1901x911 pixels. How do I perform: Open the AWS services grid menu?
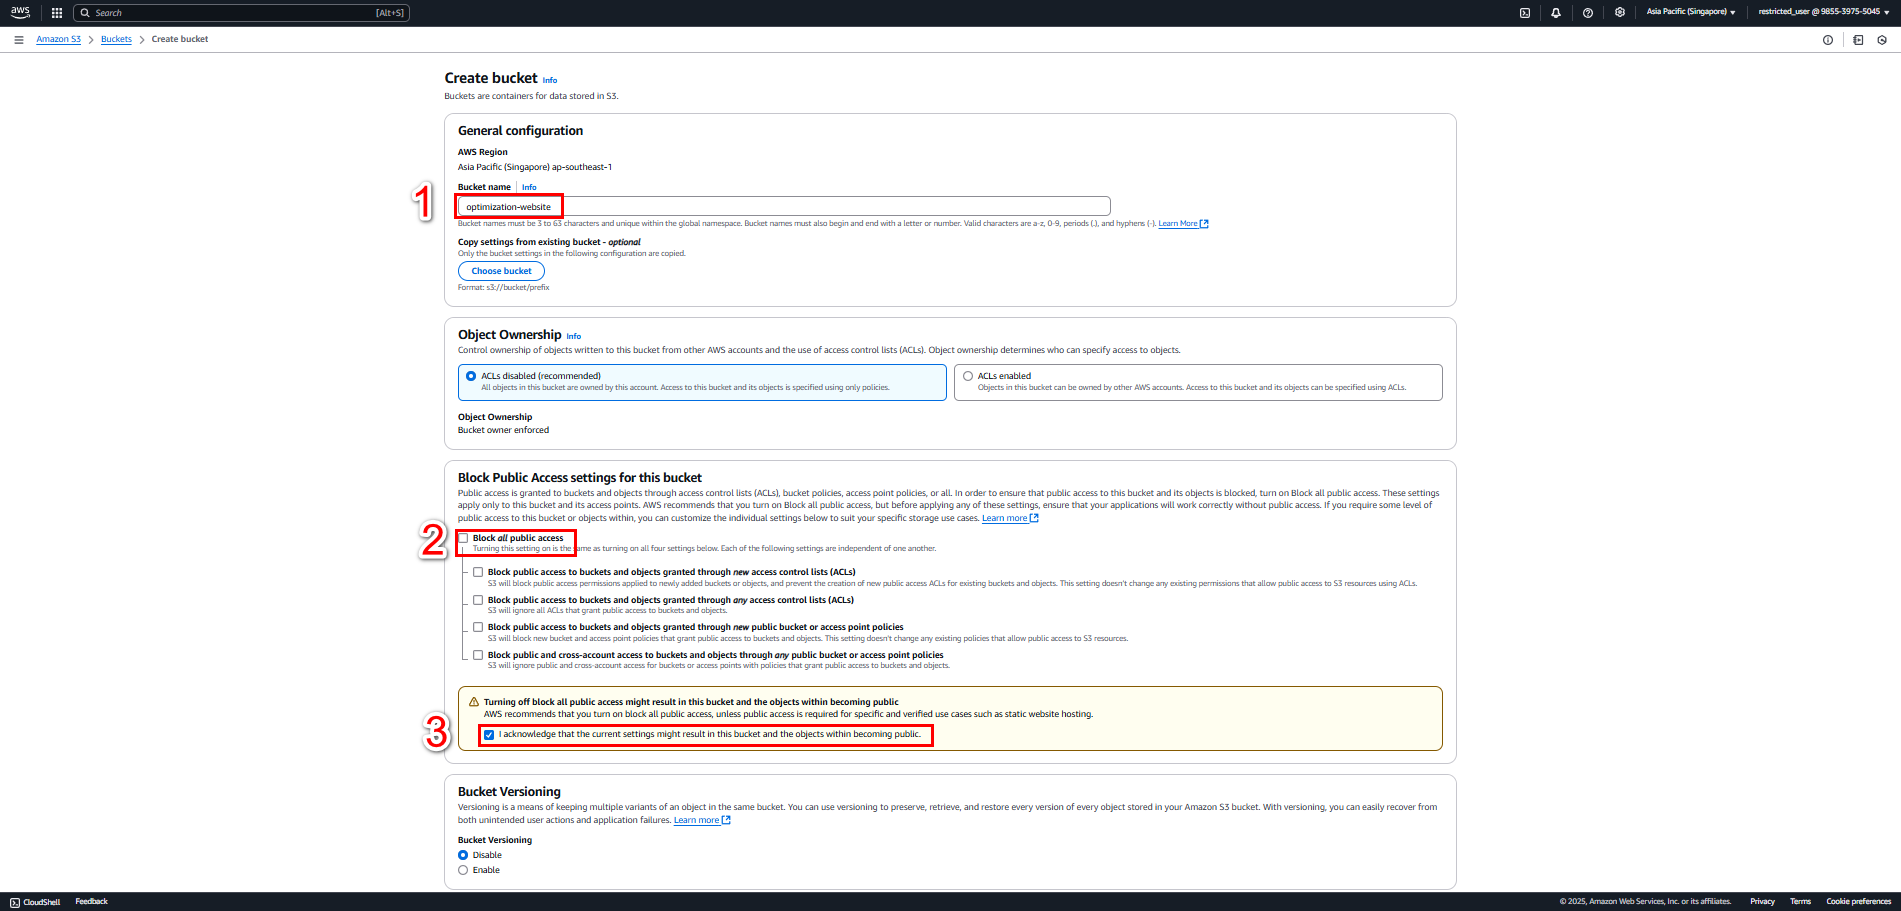57,13
